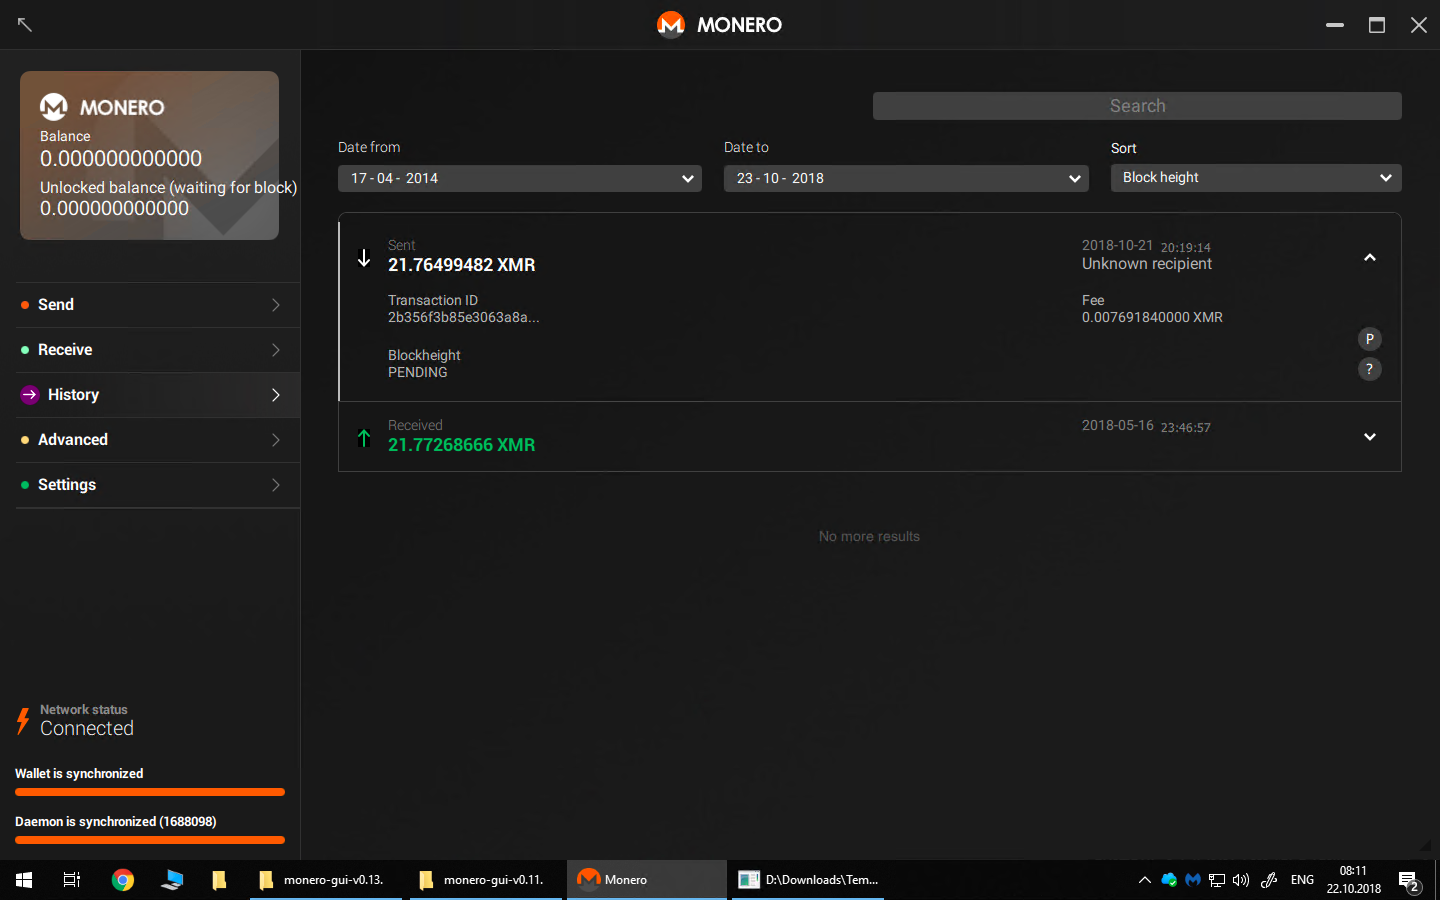Open the Date from picker

coord(520,178)
